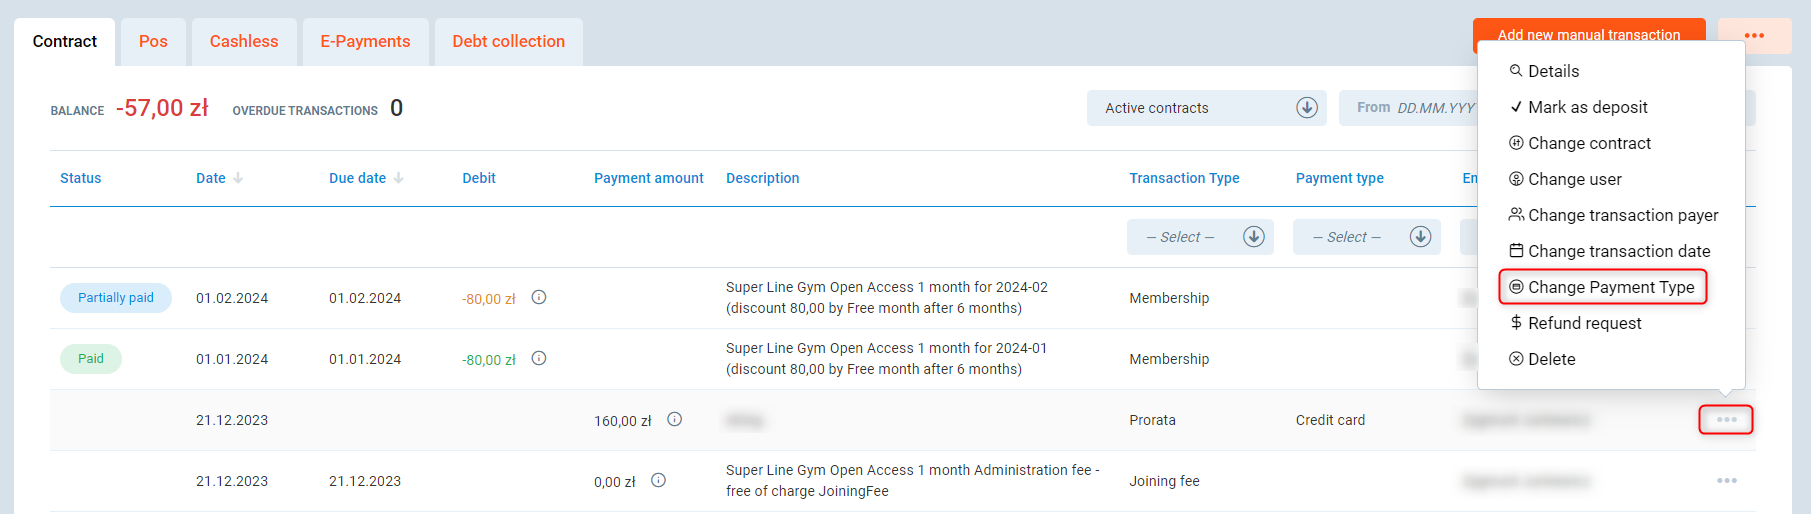Screen dimensions: 1811x514
Task: Click the Partially paid status badge
Action: tap(116, 298)
